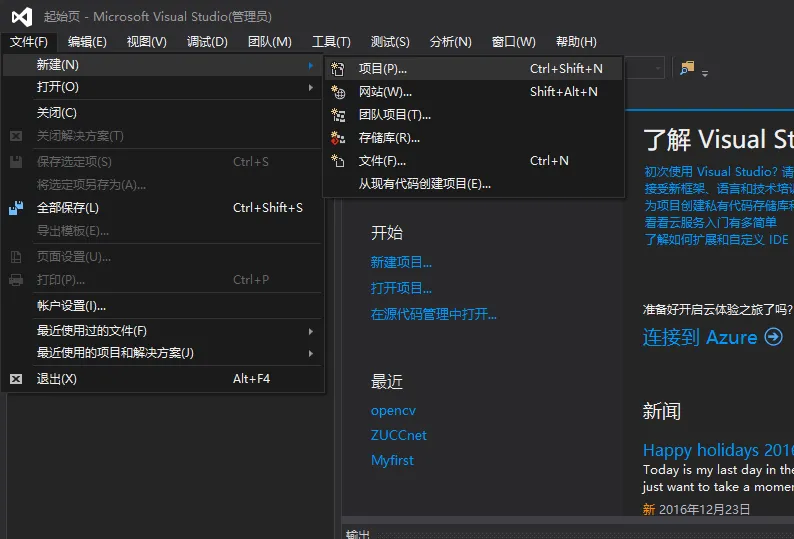
Task: Open 帐户设置(I)... from the File menu
Action: (x=162, y=306)
